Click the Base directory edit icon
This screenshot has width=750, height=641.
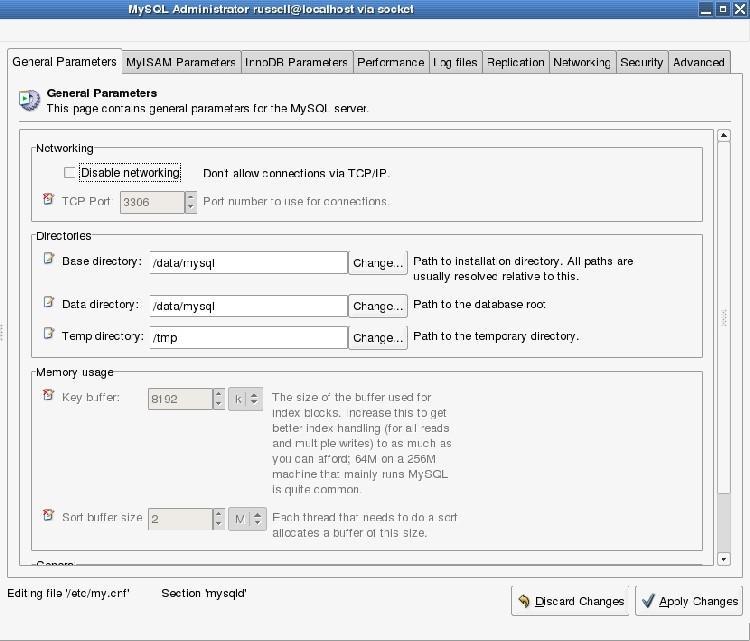(x=48, y=259)
